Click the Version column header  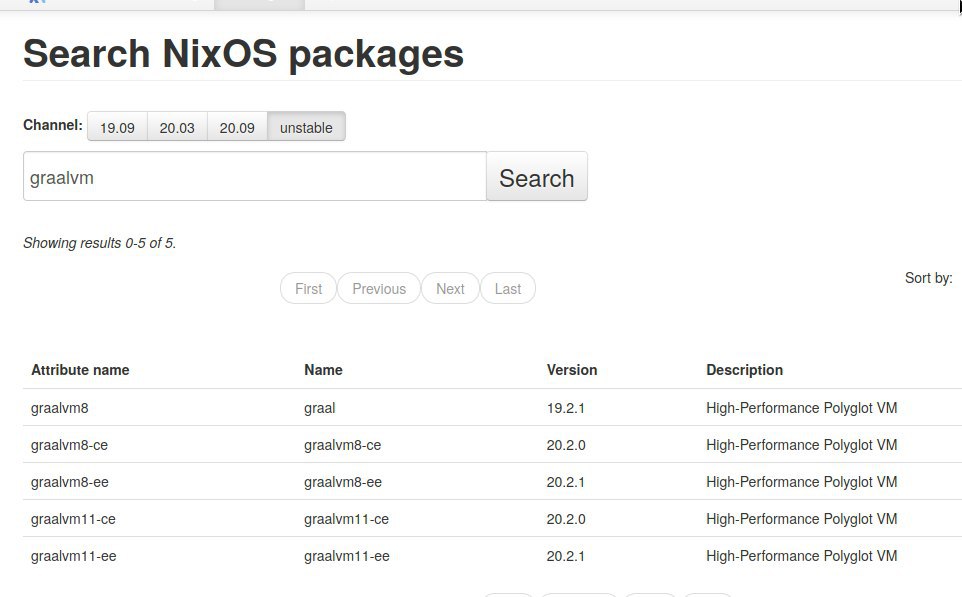coord(572,370)
